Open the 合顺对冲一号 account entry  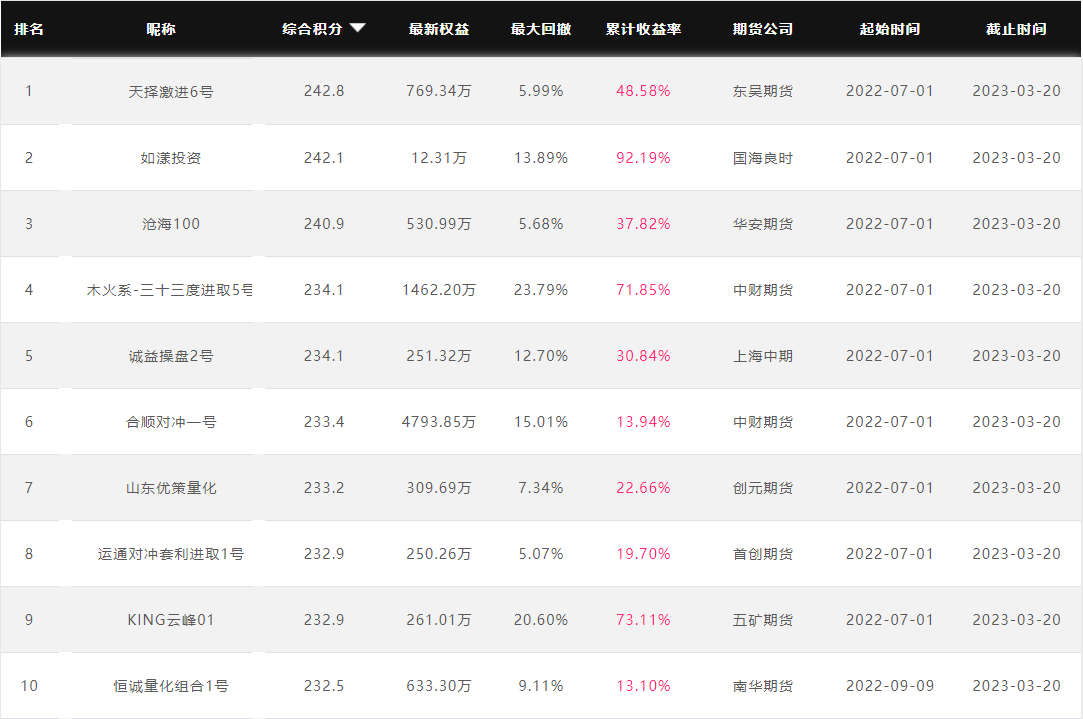[x=171, y=422]
